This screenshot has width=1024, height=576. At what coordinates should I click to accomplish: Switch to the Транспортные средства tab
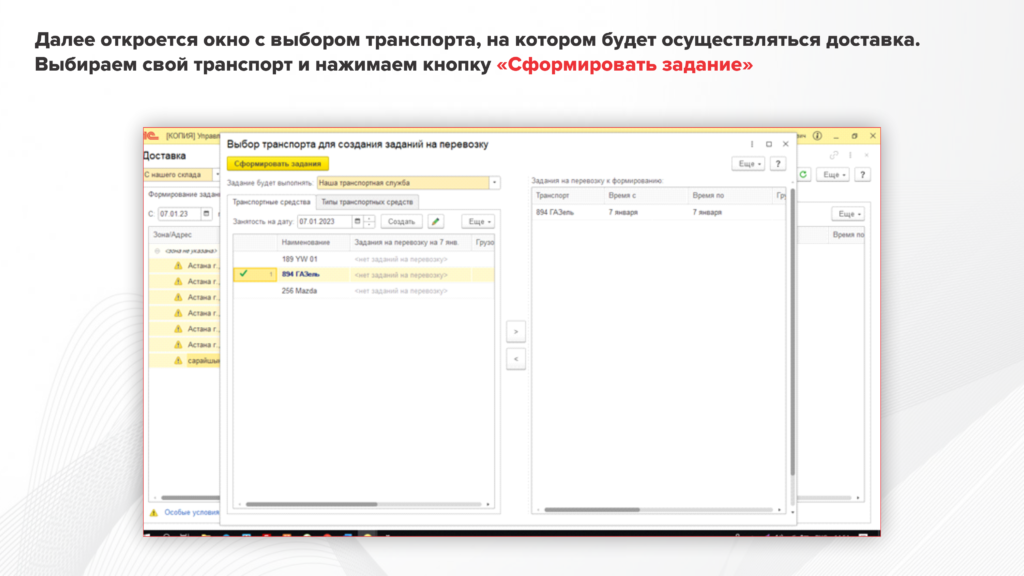point(271,202)
